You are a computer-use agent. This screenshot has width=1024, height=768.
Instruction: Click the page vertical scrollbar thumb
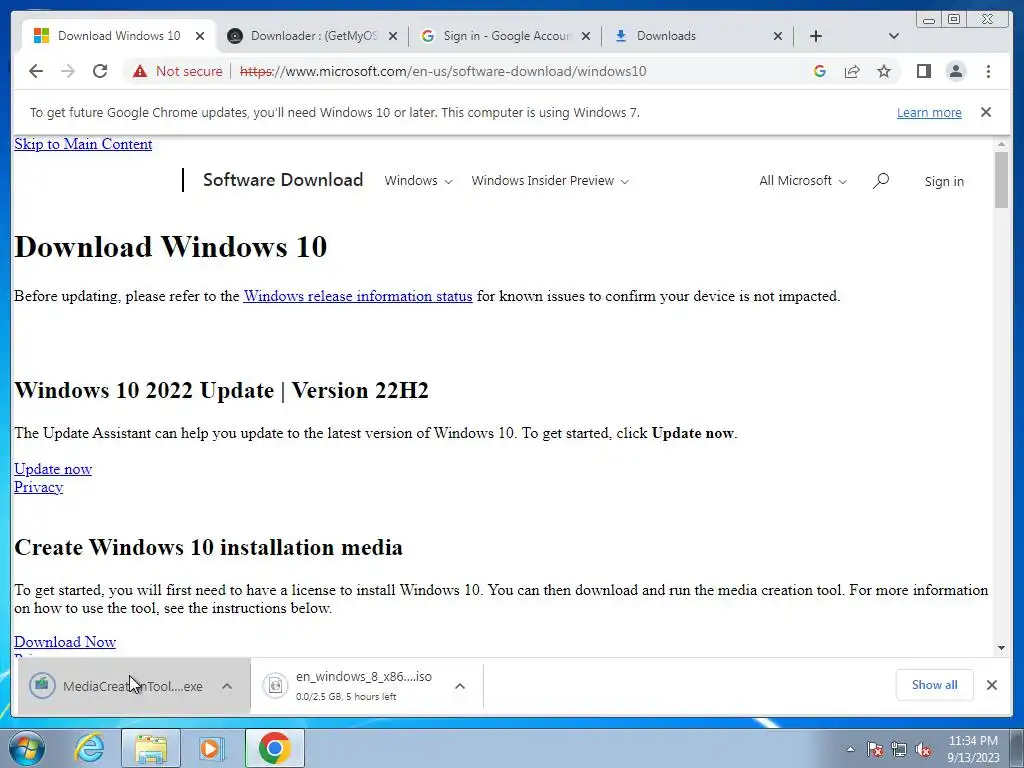click(1001, 180)
